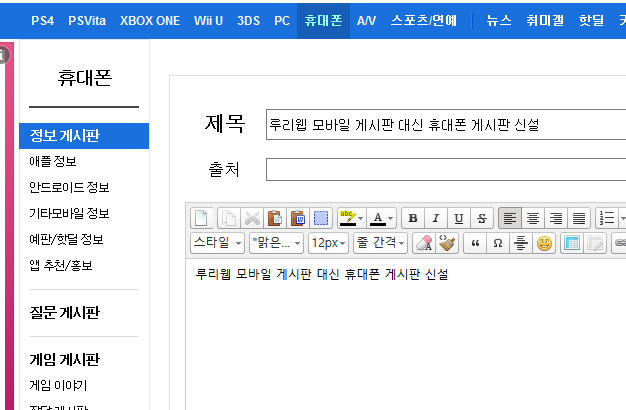This screenshot has width=626, height=410.
Task: Open the 예판/핫딜 정보 sidebar link
Action: coord(66,240)
